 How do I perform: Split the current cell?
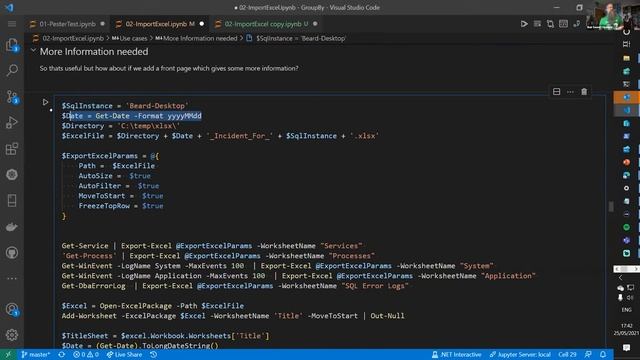click(x=556, y=92)
